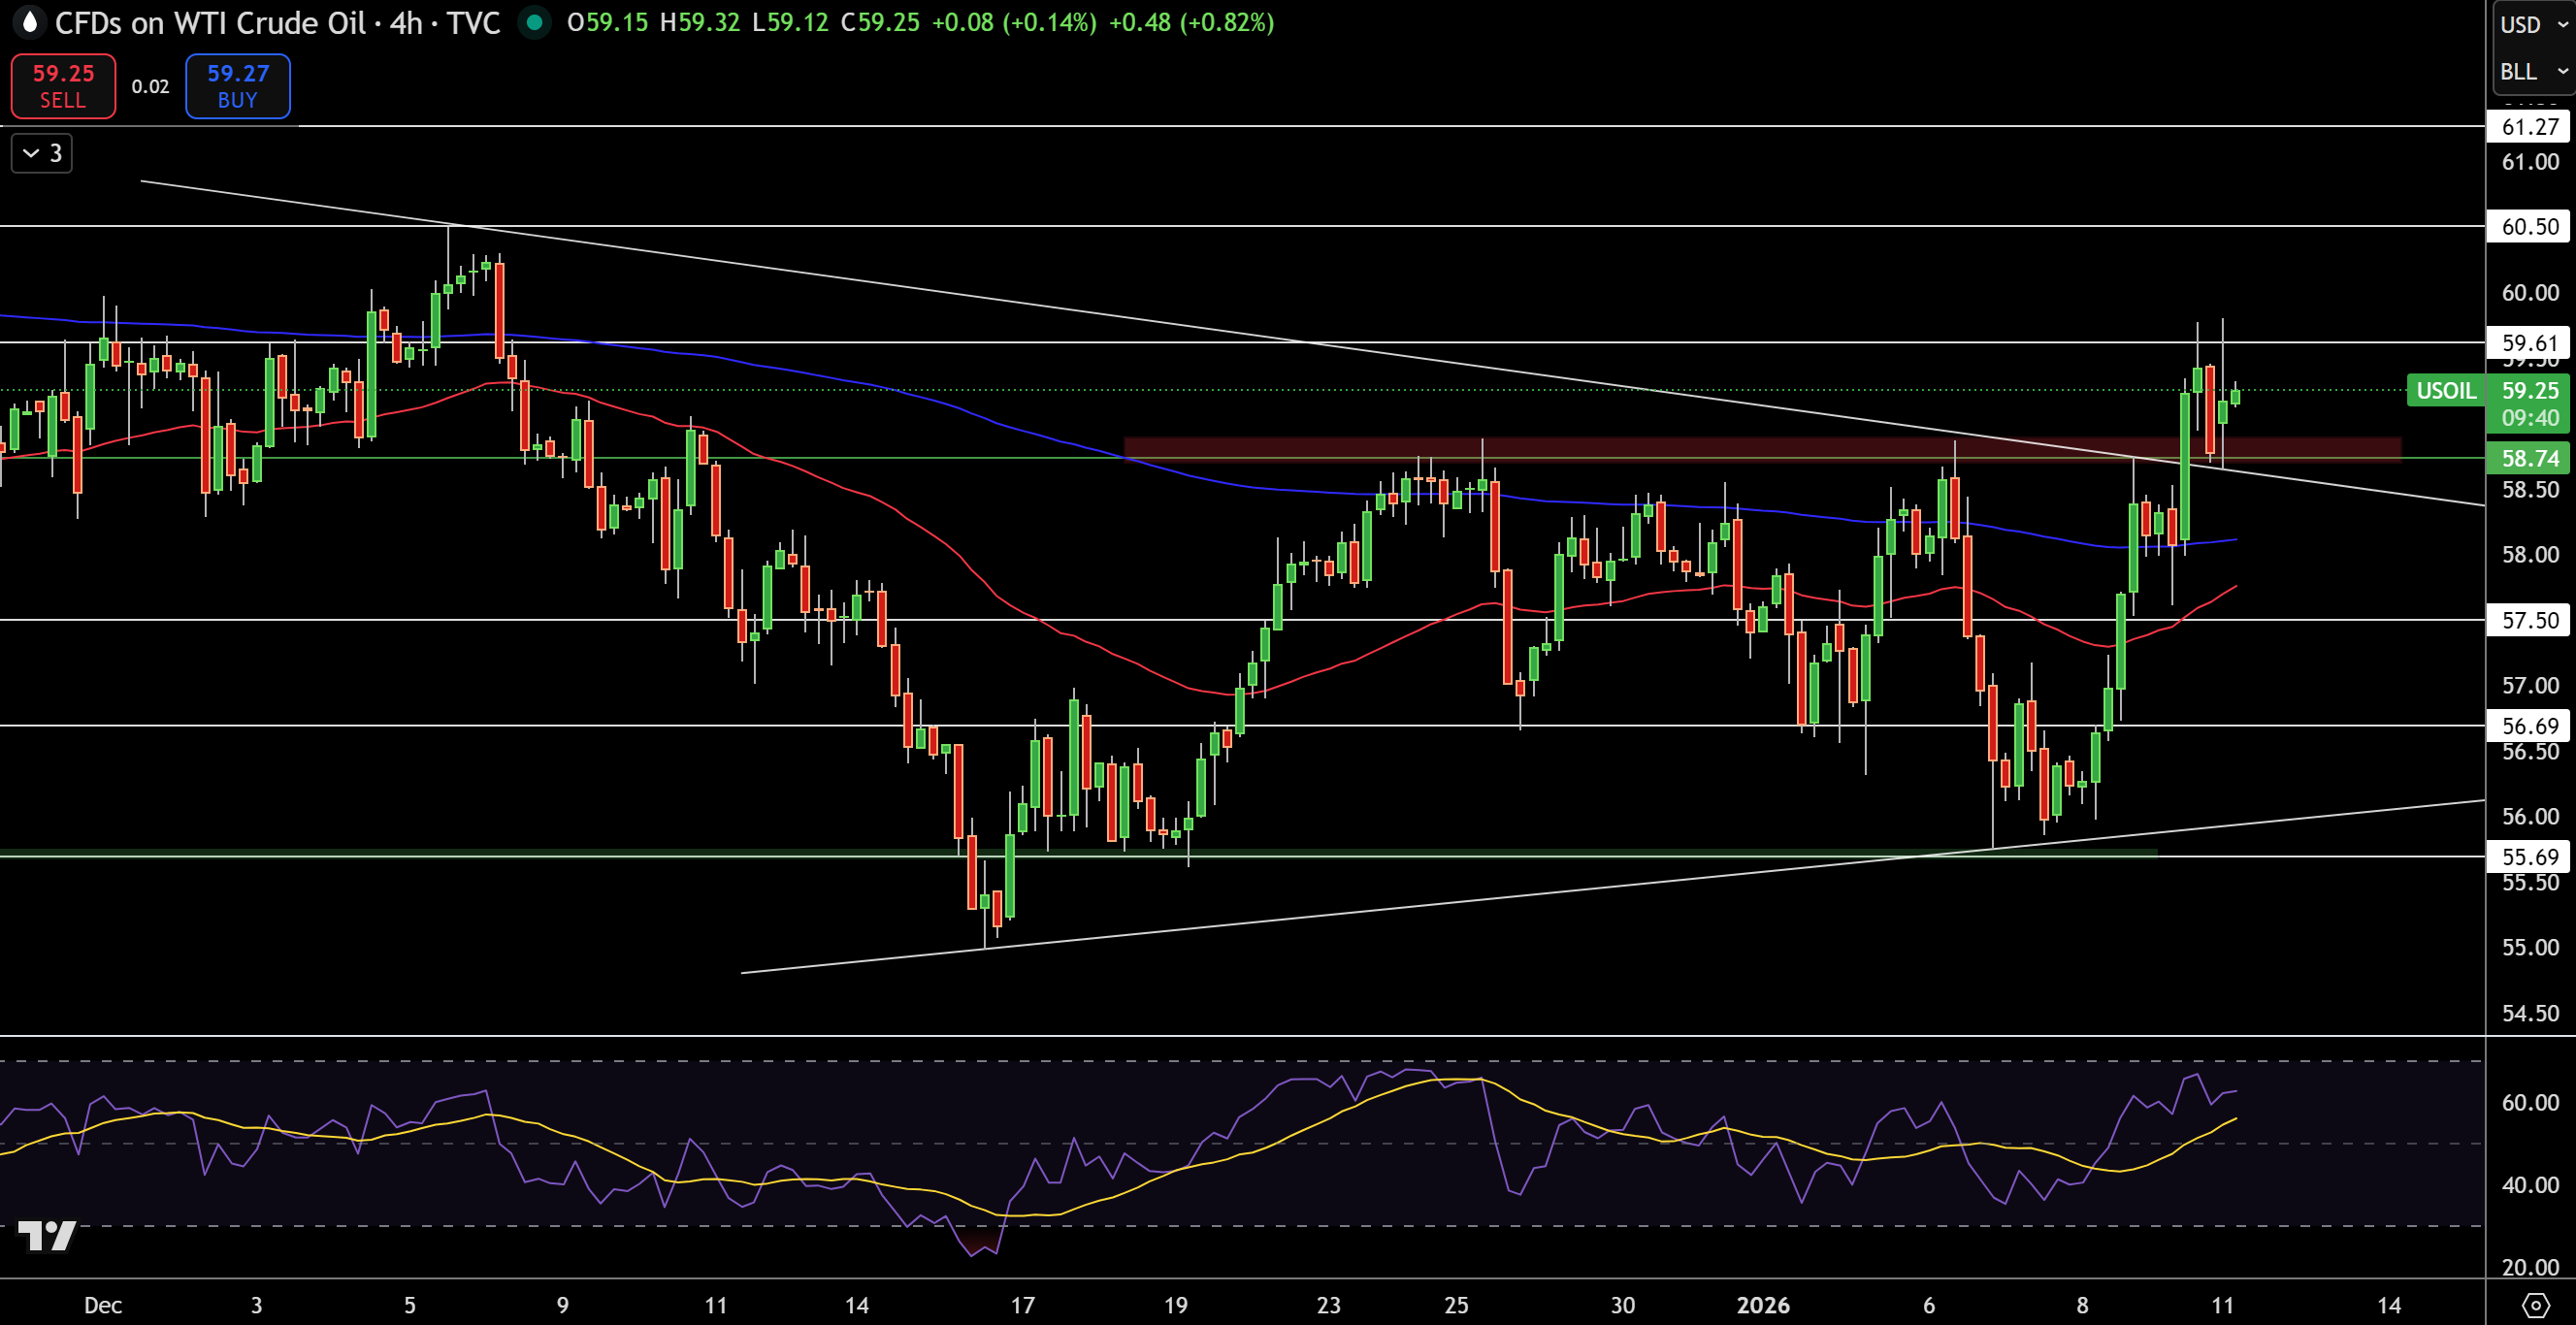Click the current price 59.25 axis label

coord(2529,390)
